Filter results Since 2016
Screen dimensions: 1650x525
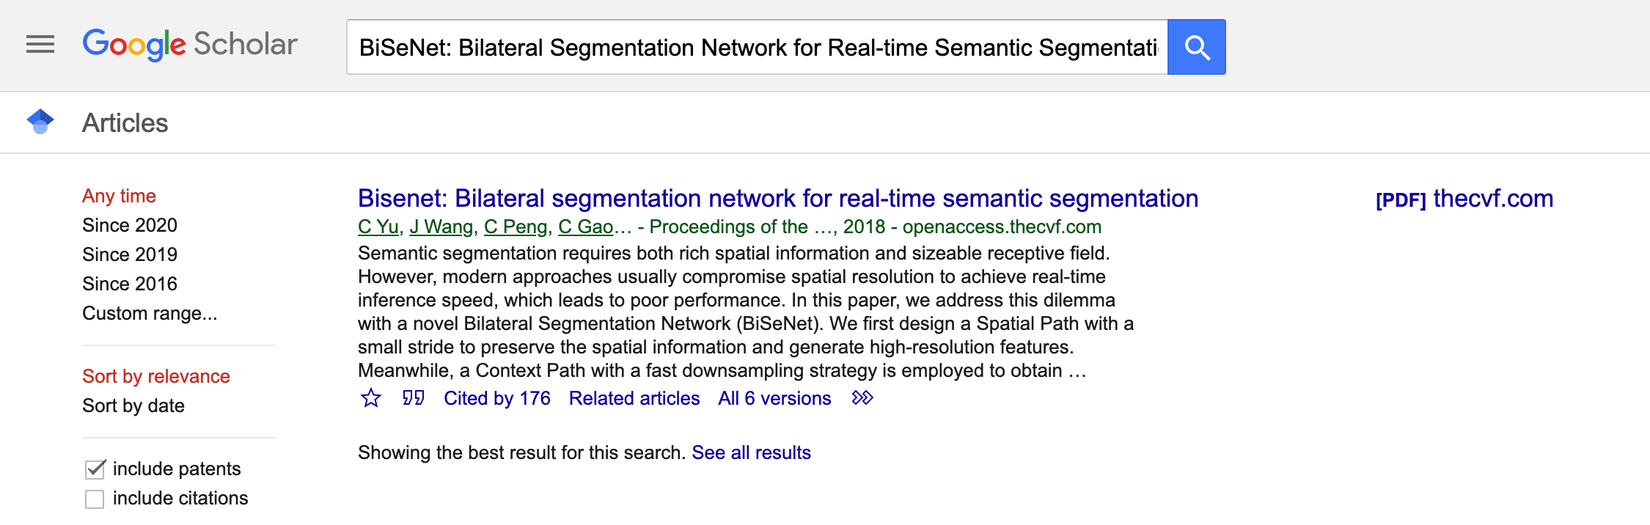[x=129, y=284]
